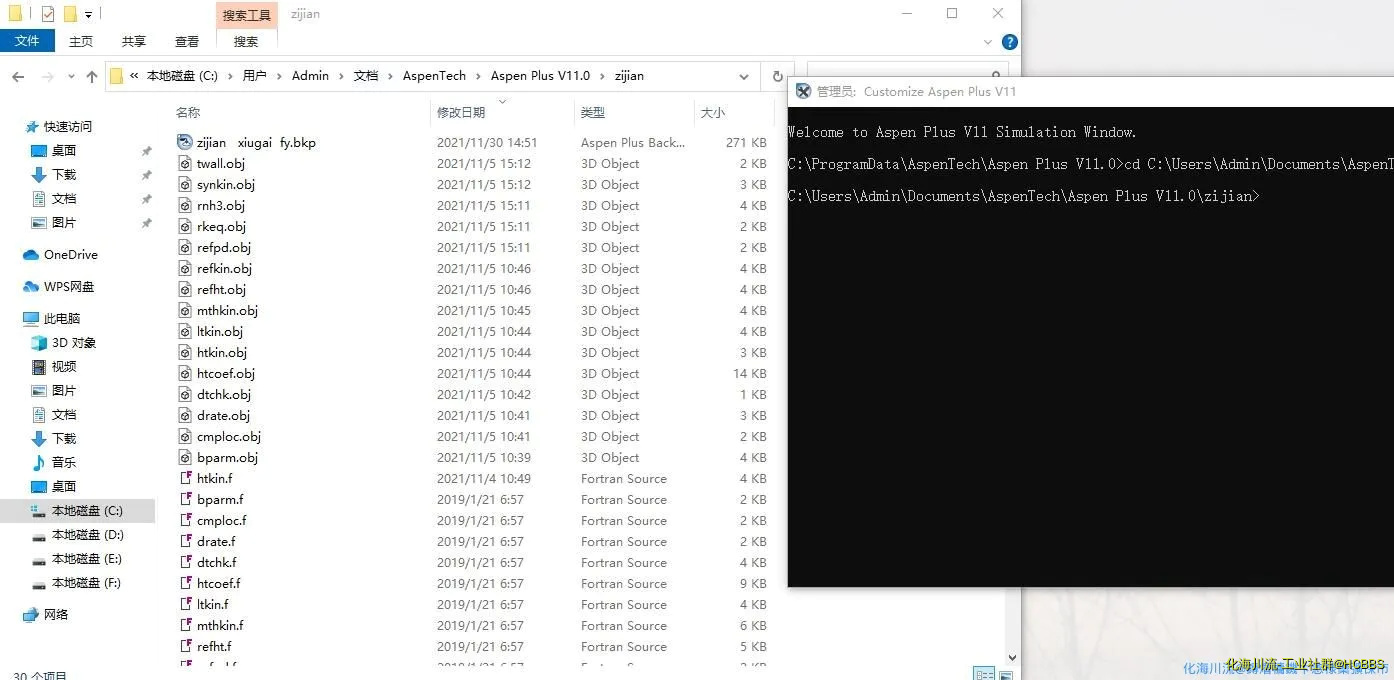Select the mthkin.f Fortran file icon
This screenshot has width=1394, height=680.
pos(185,625)
